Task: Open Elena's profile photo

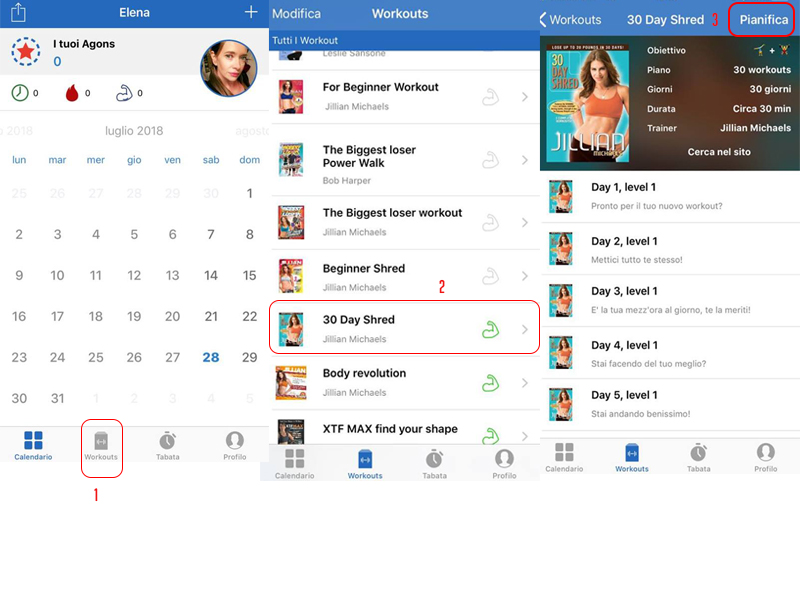Action: (228, 68)
